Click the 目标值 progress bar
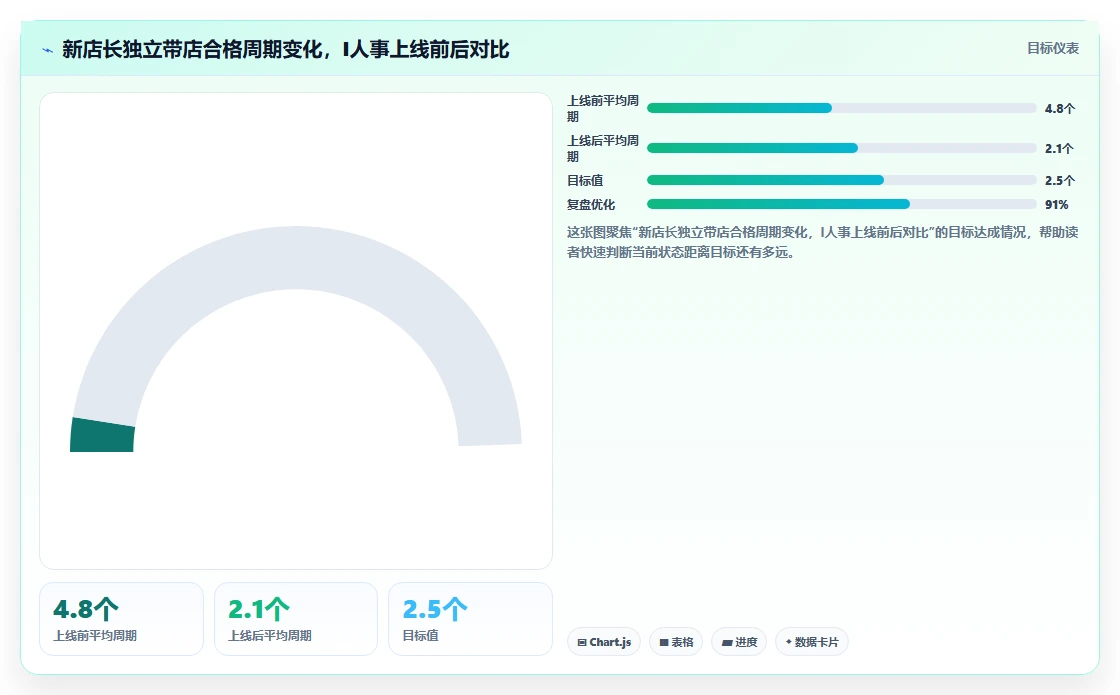 coord(841,180)
